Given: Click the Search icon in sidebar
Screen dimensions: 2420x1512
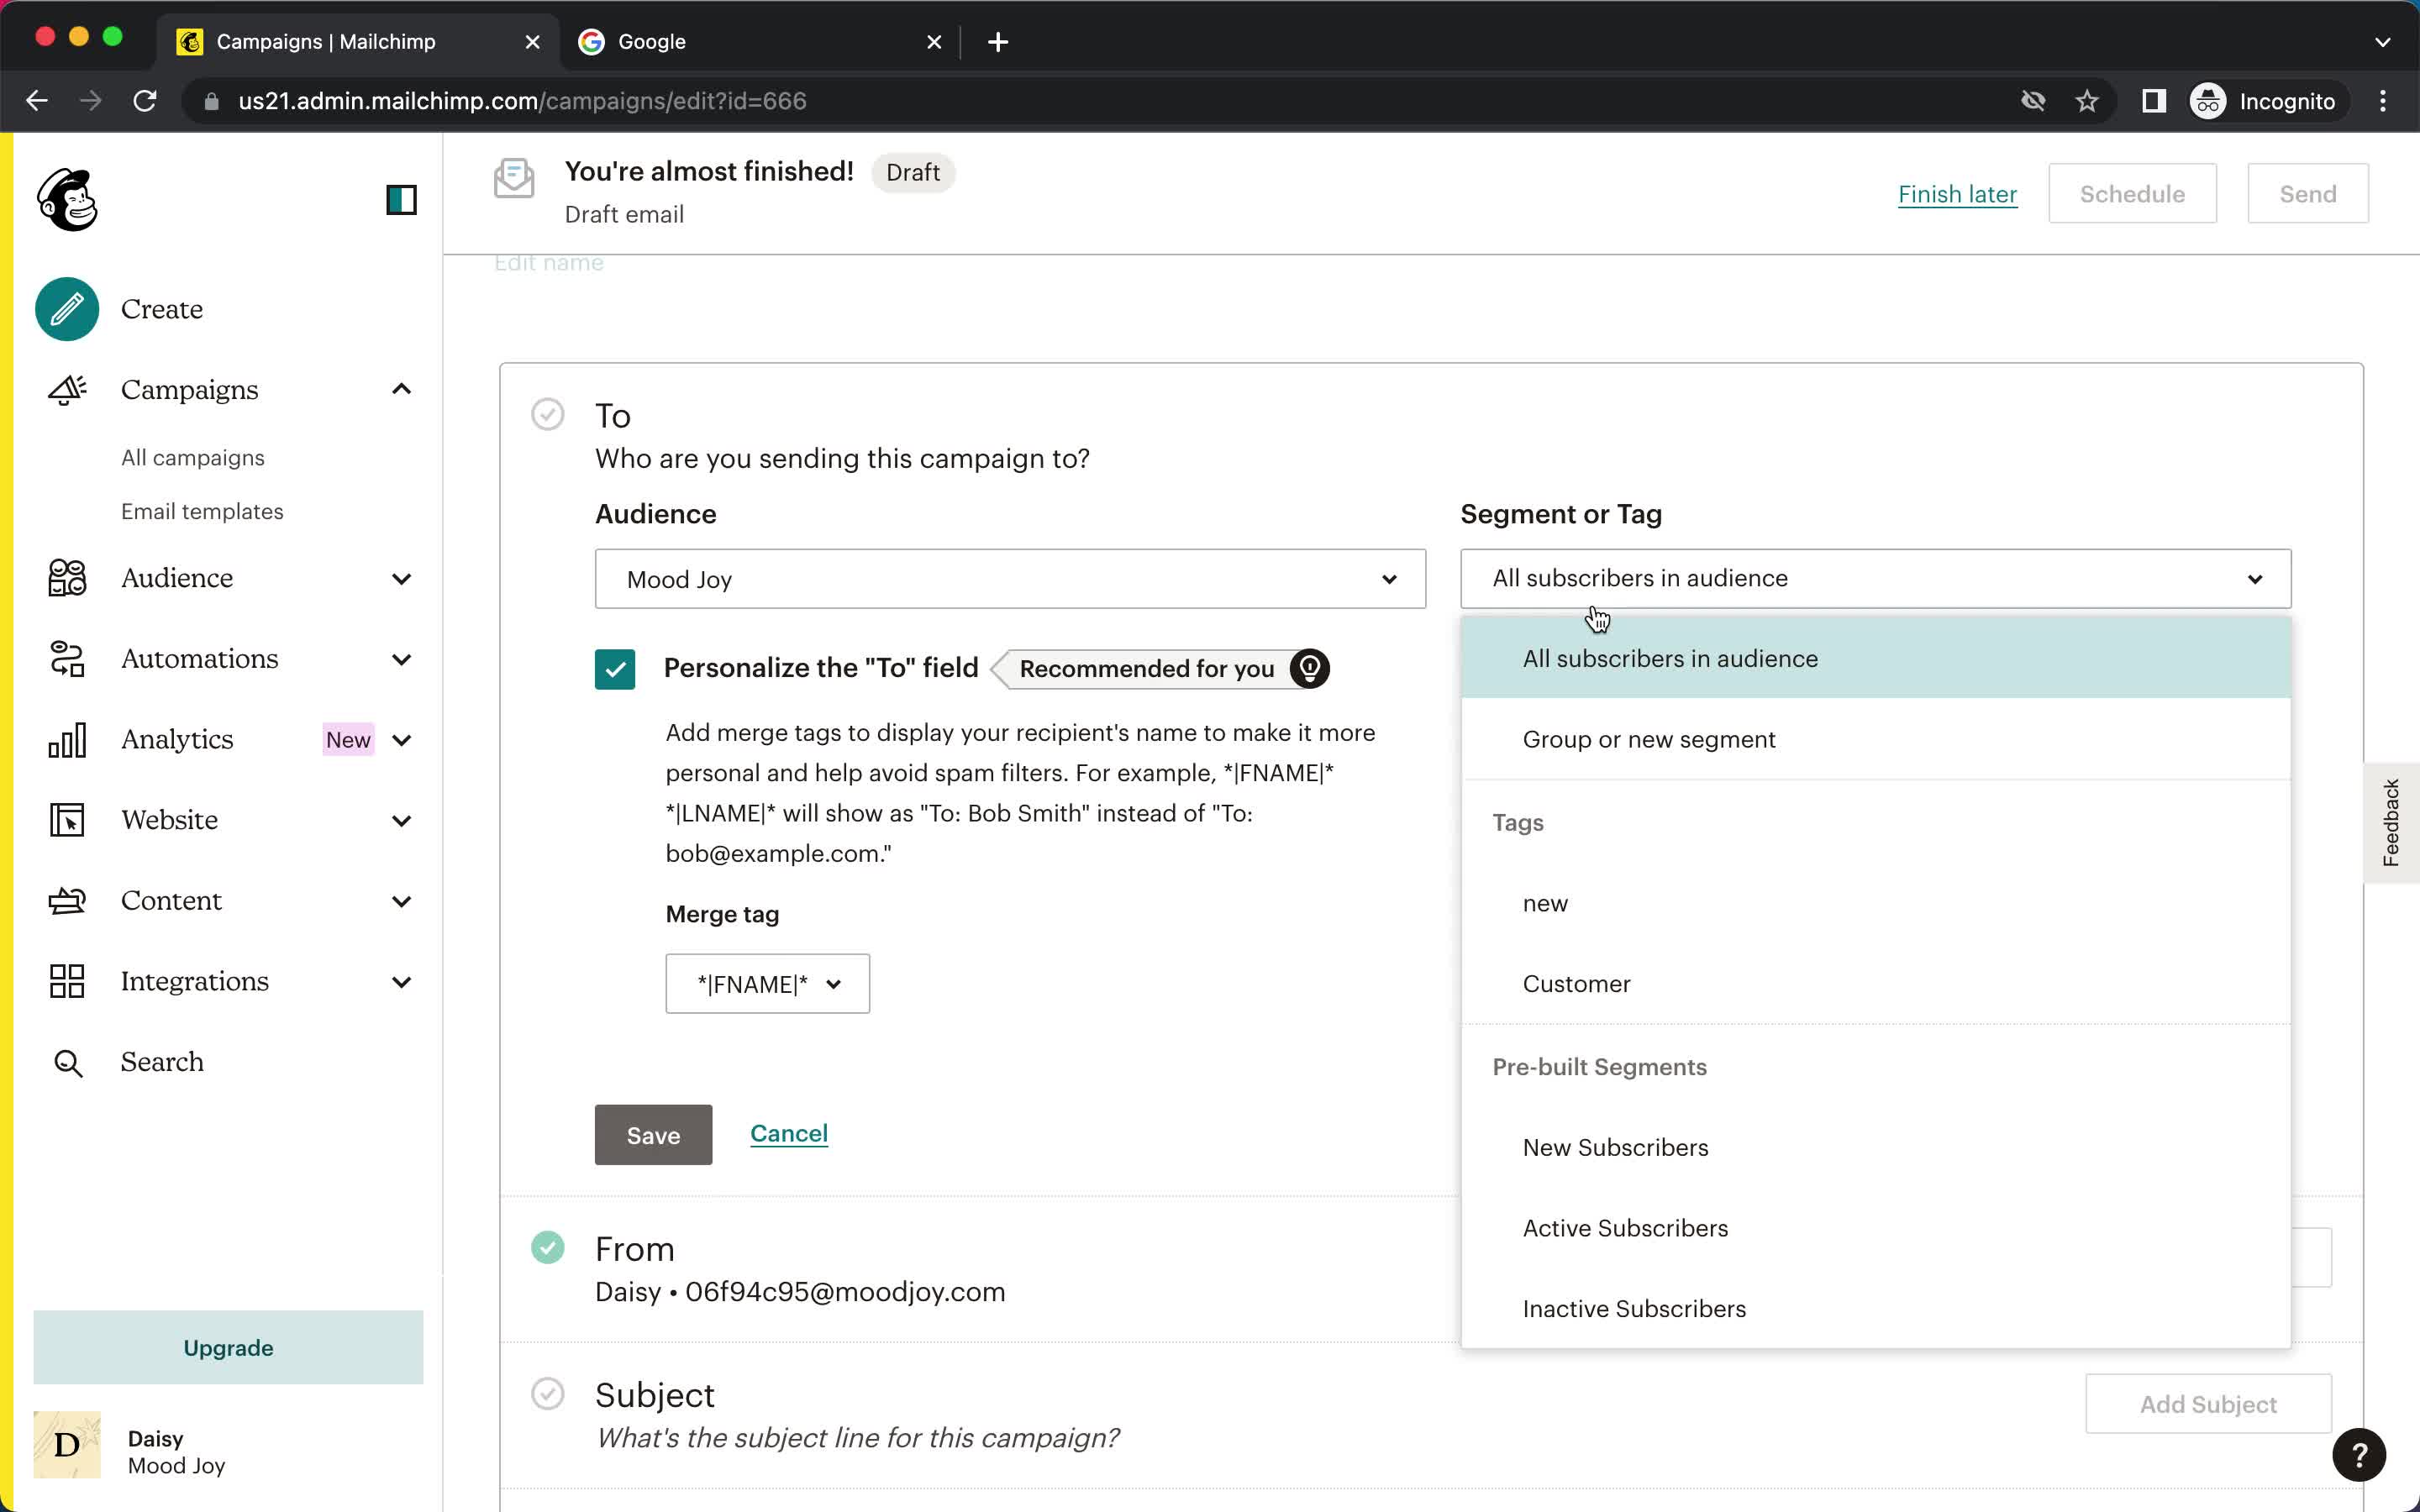Looking at the screenshot, I should click(x=68, y=1061).
